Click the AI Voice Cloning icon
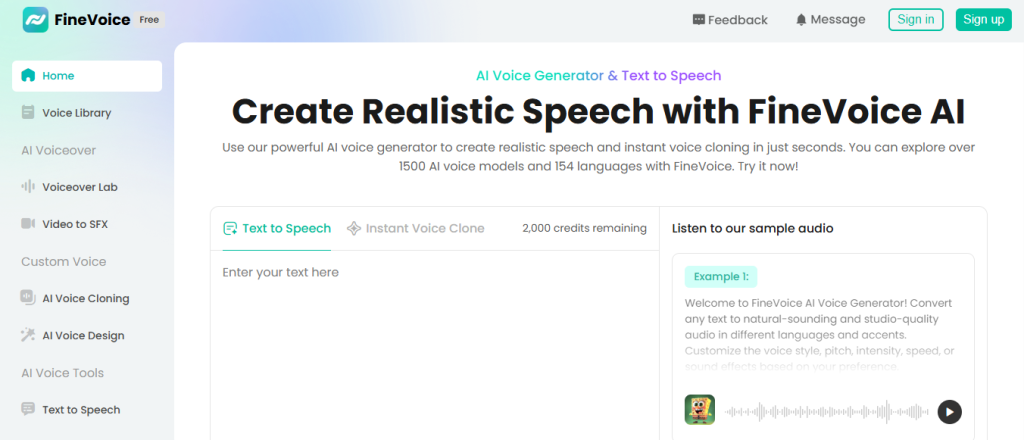This screenshot has width=1024, height=440. (x=28, y=298)
